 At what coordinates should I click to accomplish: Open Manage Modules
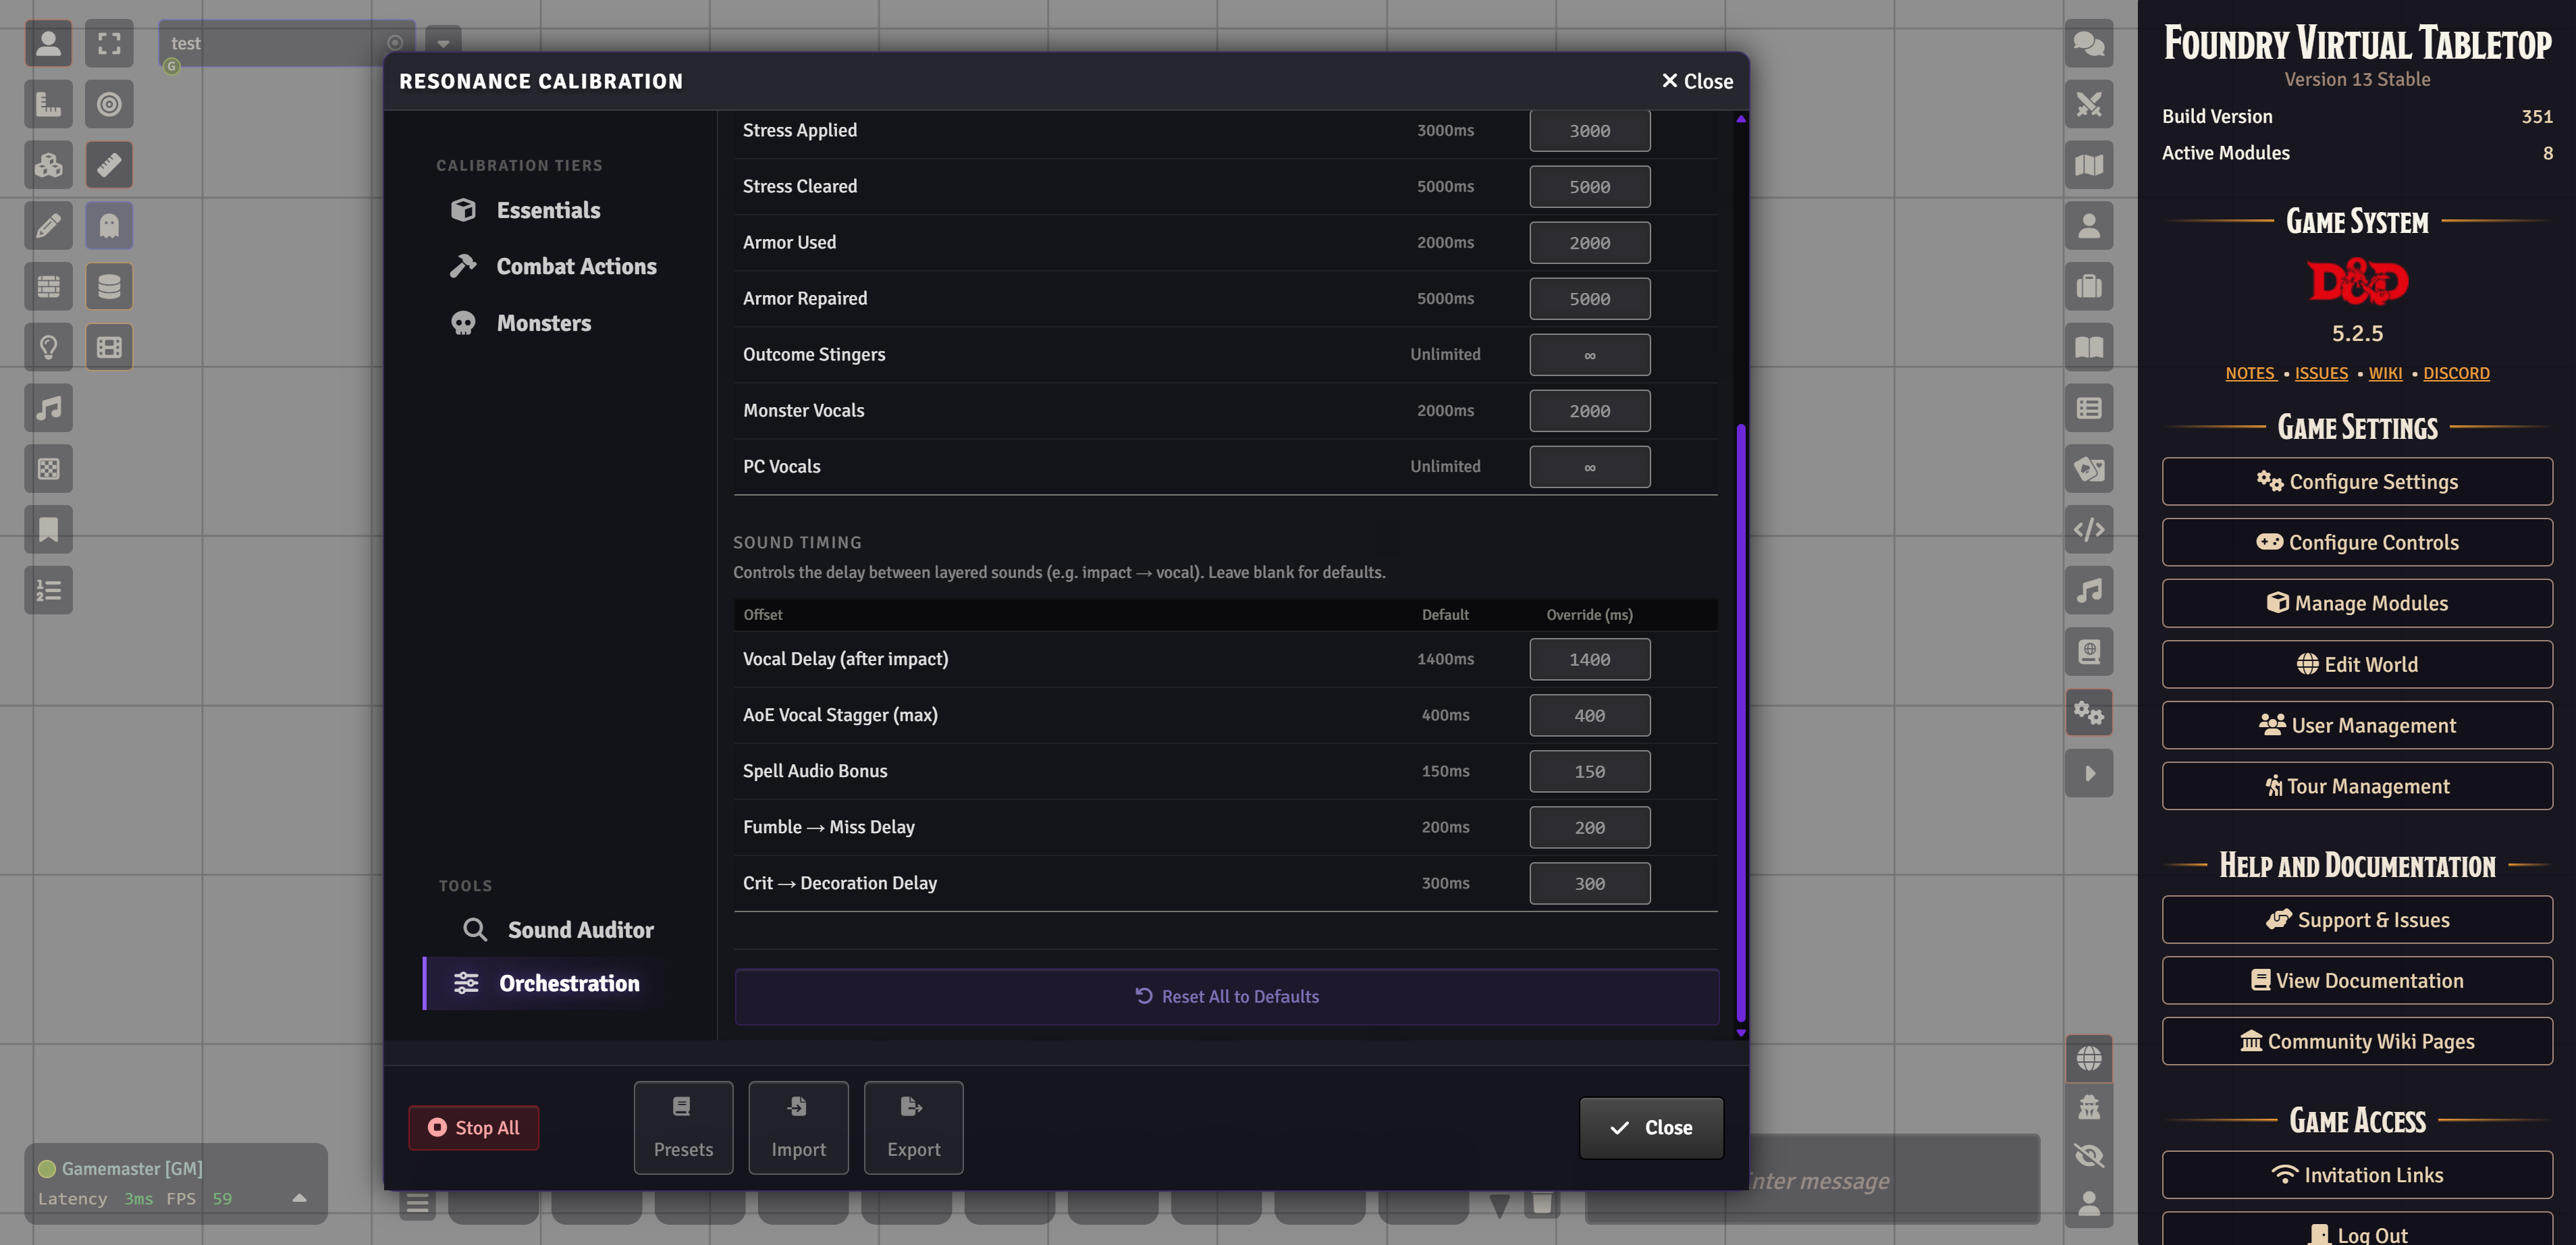[x=2356, y=603]
